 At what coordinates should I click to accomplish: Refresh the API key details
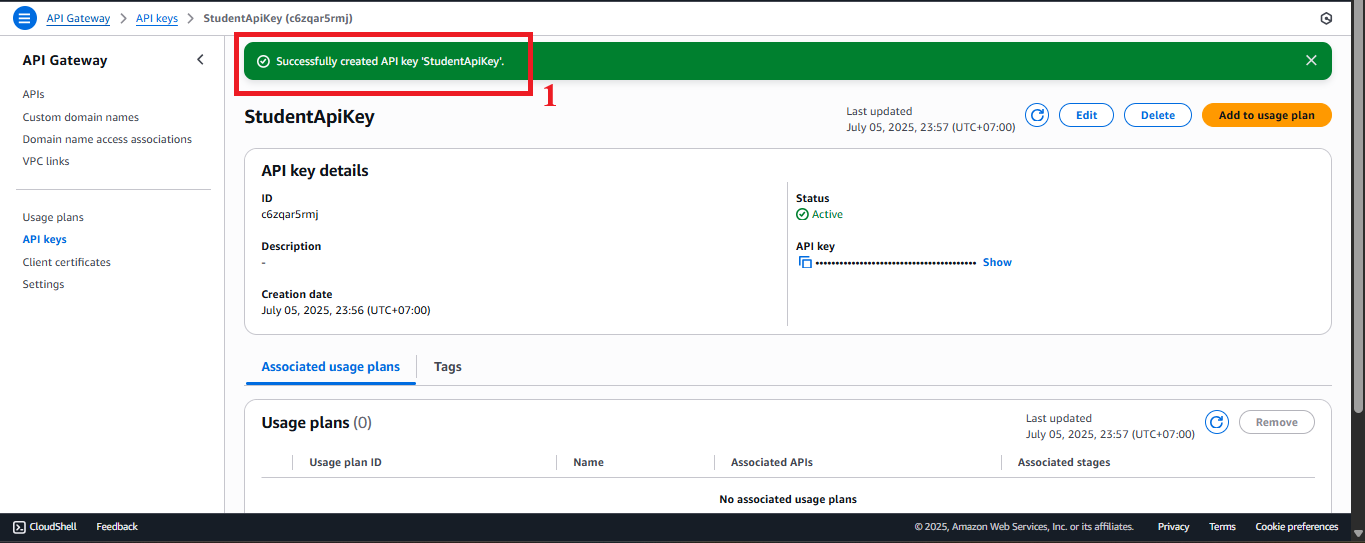click(x=1038, y=115)
